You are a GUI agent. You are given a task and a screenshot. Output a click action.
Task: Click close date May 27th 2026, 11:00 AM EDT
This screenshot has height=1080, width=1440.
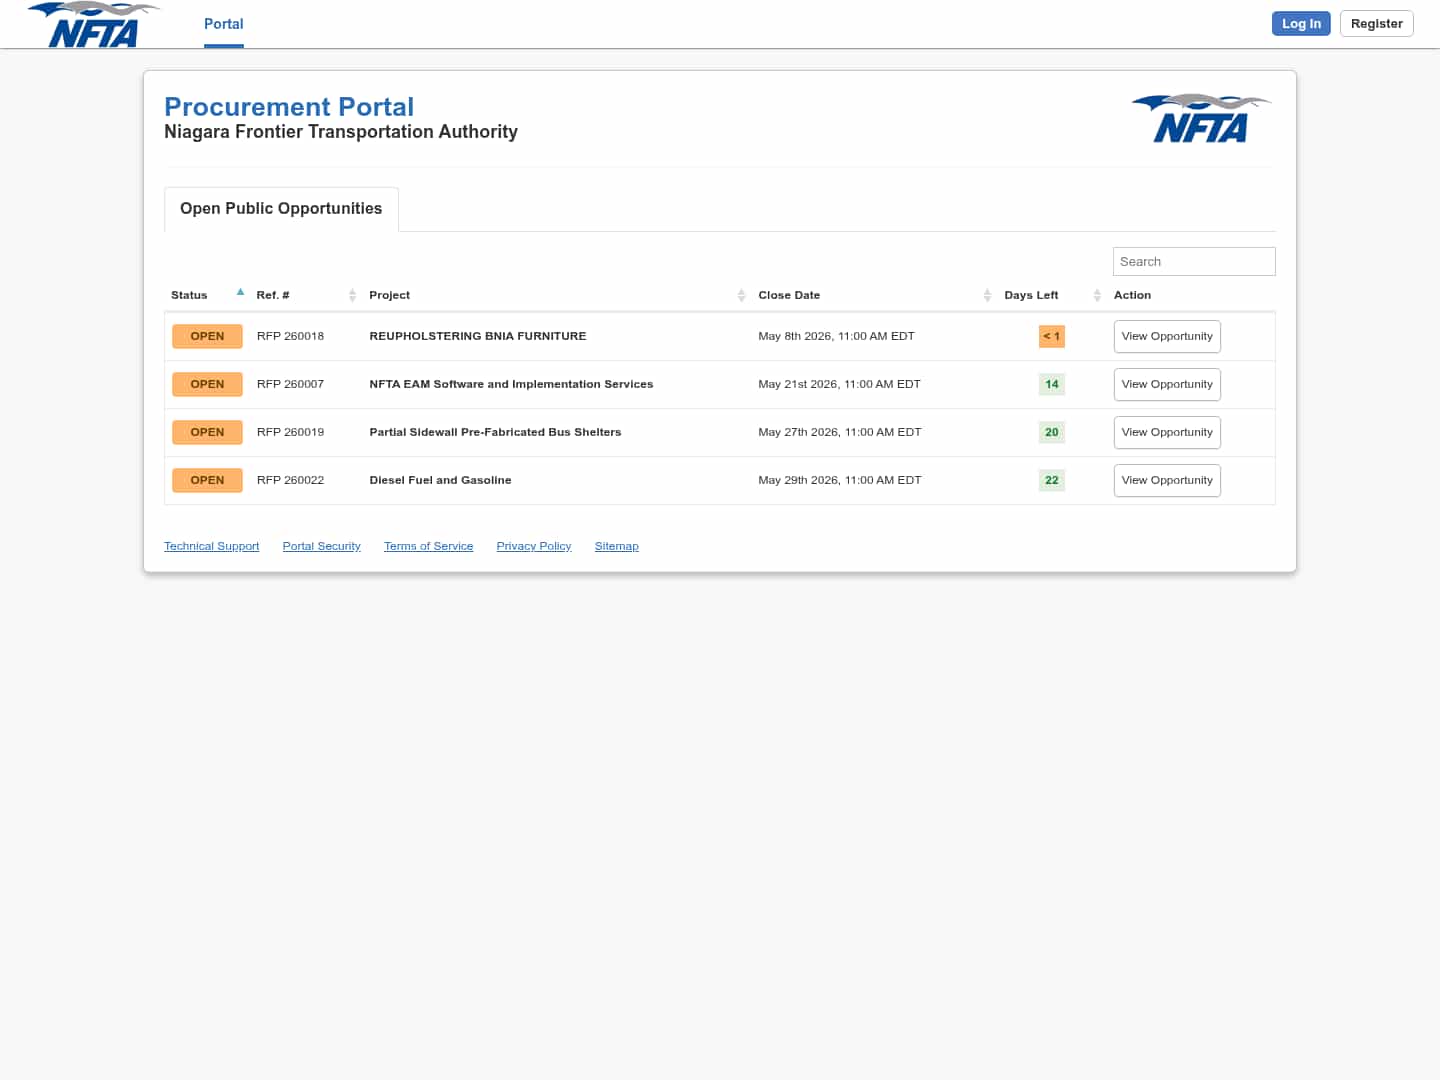[x=840, y=433]
